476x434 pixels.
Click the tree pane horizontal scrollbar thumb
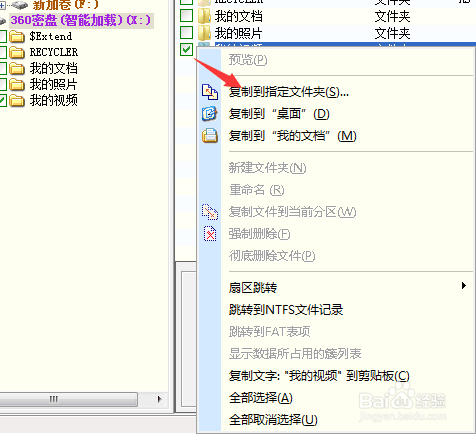[x=68, y=399]
